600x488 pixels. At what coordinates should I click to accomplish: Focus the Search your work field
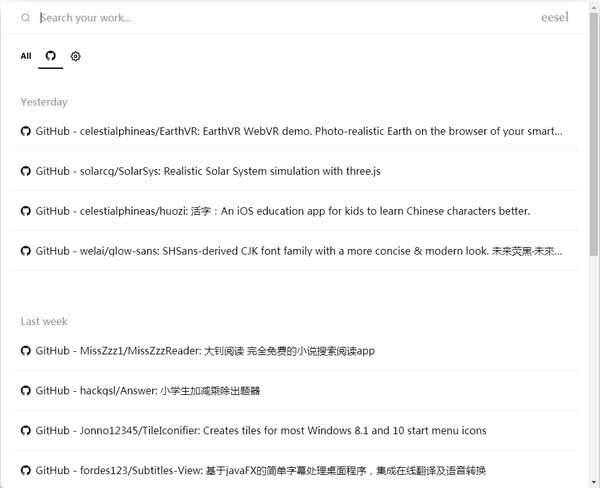coord(283,18)
